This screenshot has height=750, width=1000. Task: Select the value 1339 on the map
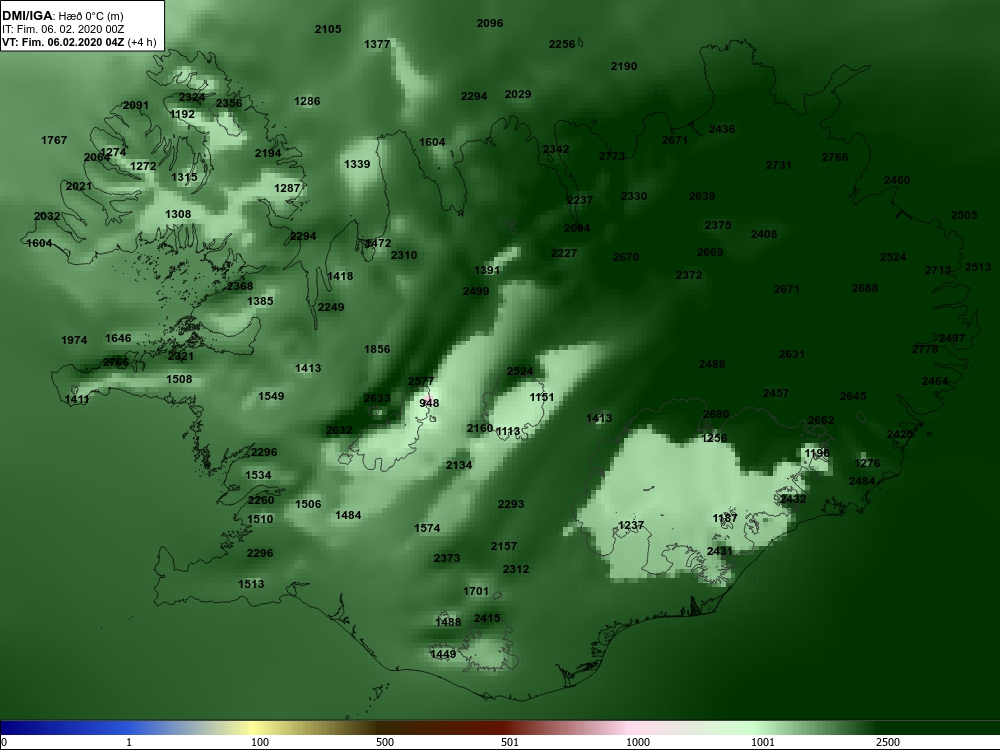357,164
